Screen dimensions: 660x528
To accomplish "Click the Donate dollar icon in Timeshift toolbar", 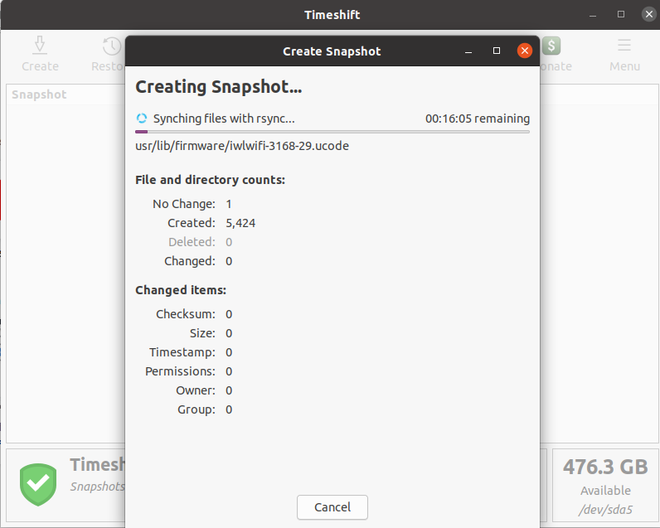I will (x=551, y=45).
